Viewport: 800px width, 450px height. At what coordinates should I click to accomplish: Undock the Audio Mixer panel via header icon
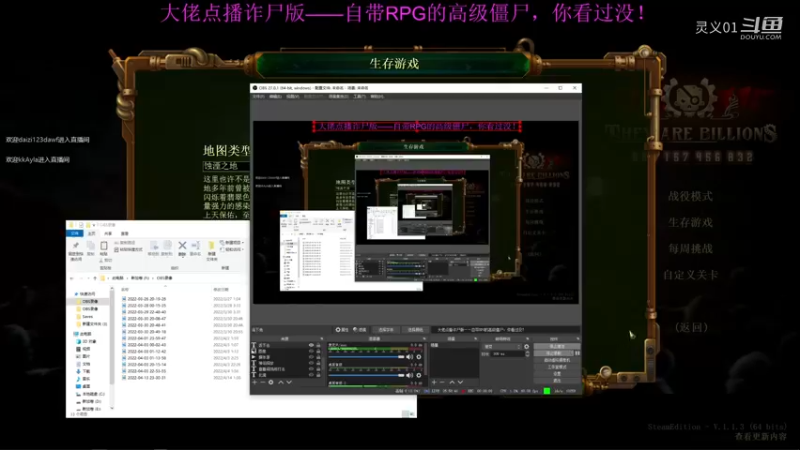pyautogui.click(x=424, y=338)
